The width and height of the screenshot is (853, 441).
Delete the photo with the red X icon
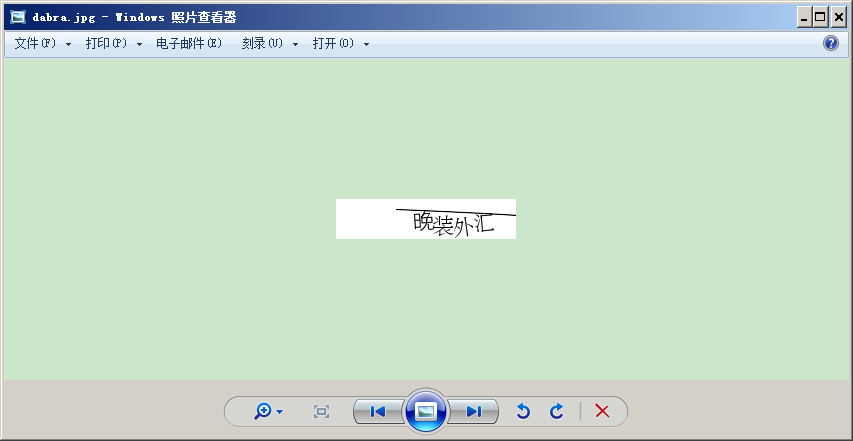[602, 411]
